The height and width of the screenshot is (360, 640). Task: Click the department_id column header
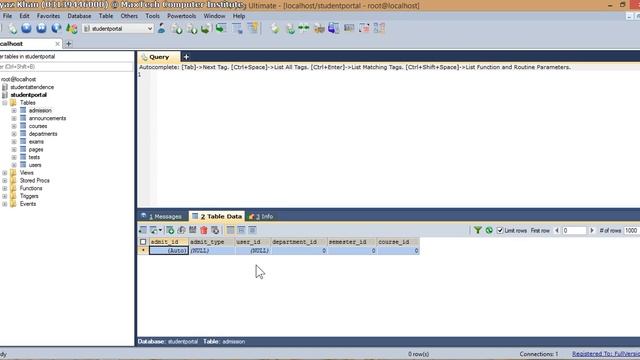(298, 242)
